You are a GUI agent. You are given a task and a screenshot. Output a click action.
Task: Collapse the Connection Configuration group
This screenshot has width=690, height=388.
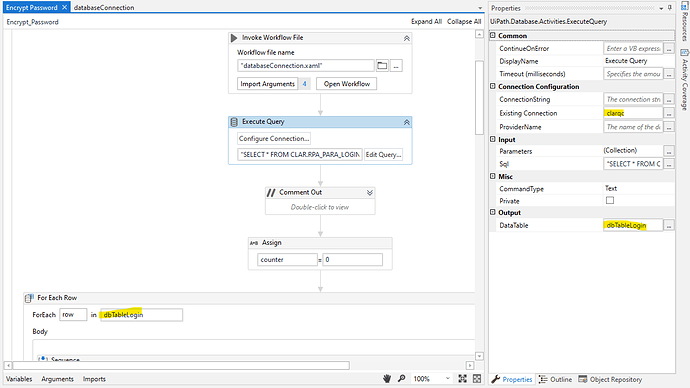coord(493,86)
